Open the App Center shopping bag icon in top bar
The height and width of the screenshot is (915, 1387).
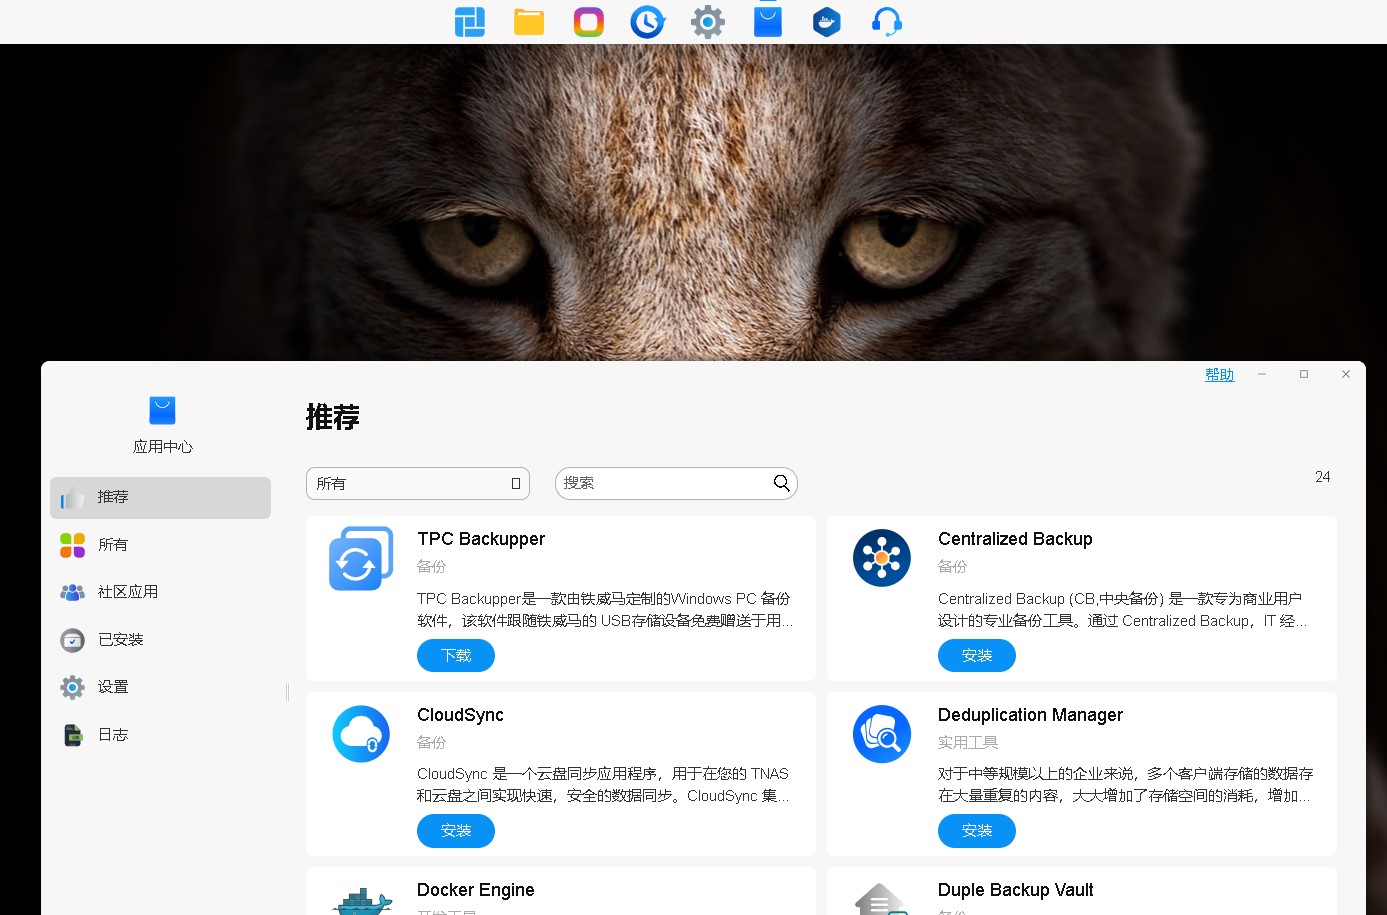click(767, 21)
